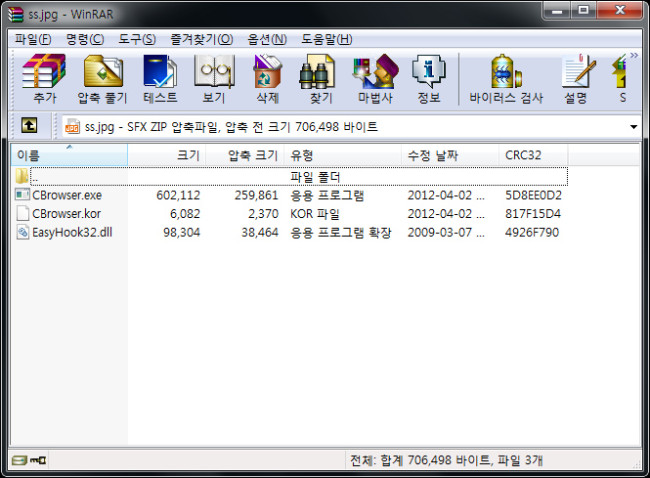Click the 삭제 (Delete) toolbar icon
Screen dimensions: 650x478
[x=267, y=78]
